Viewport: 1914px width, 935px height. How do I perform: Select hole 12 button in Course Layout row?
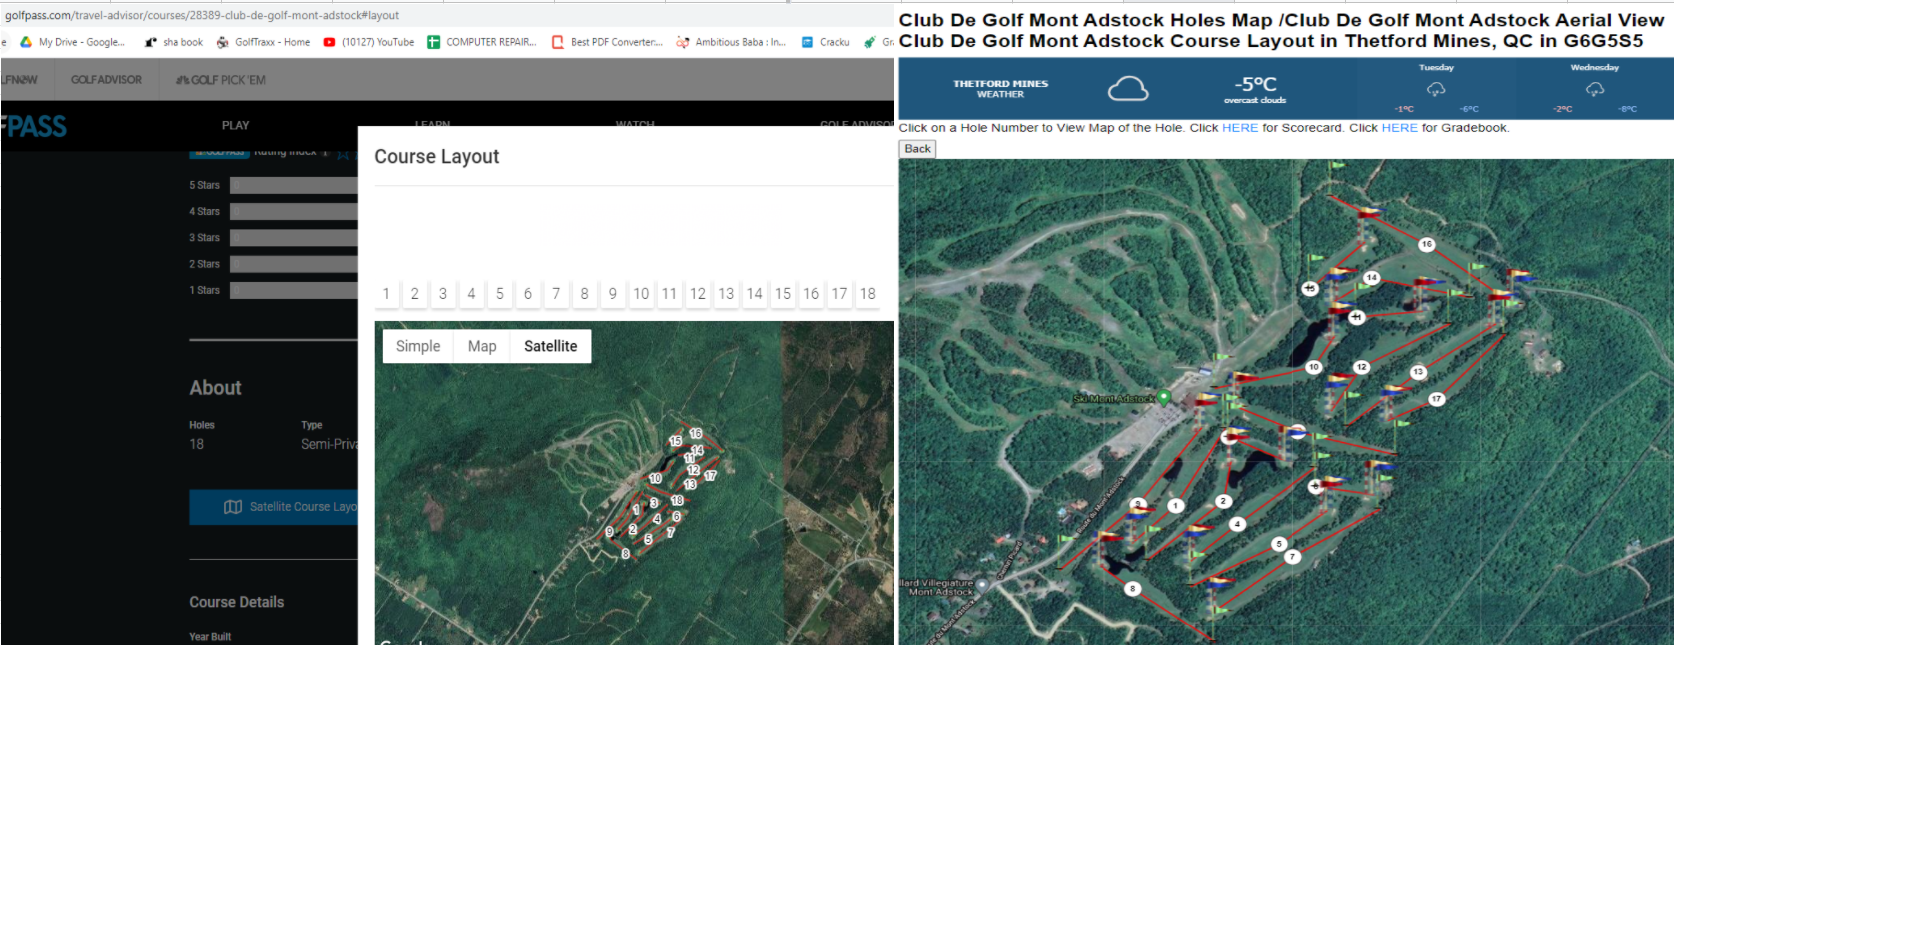click(698, 294)
